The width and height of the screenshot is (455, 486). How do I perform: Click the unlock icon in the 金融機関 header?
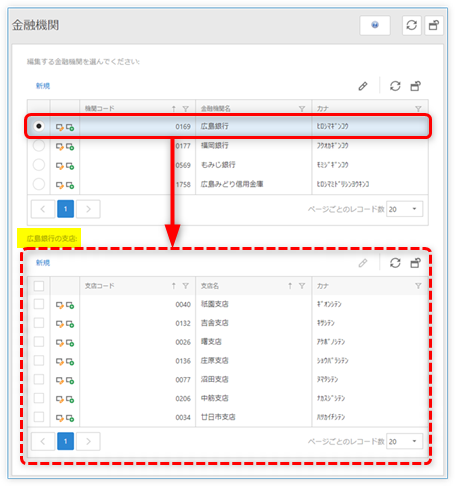(433, 25)
